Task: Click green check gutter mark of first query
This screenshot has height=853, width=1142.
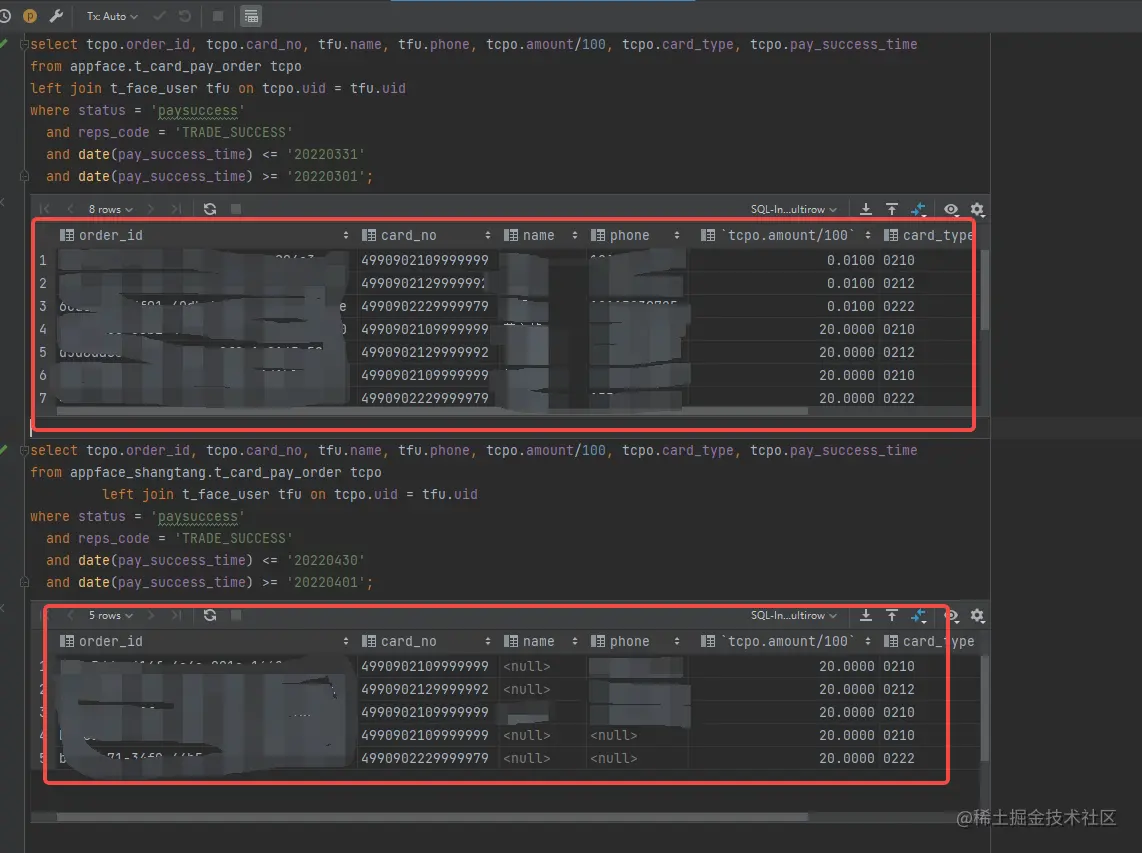Action: (3, 44)
